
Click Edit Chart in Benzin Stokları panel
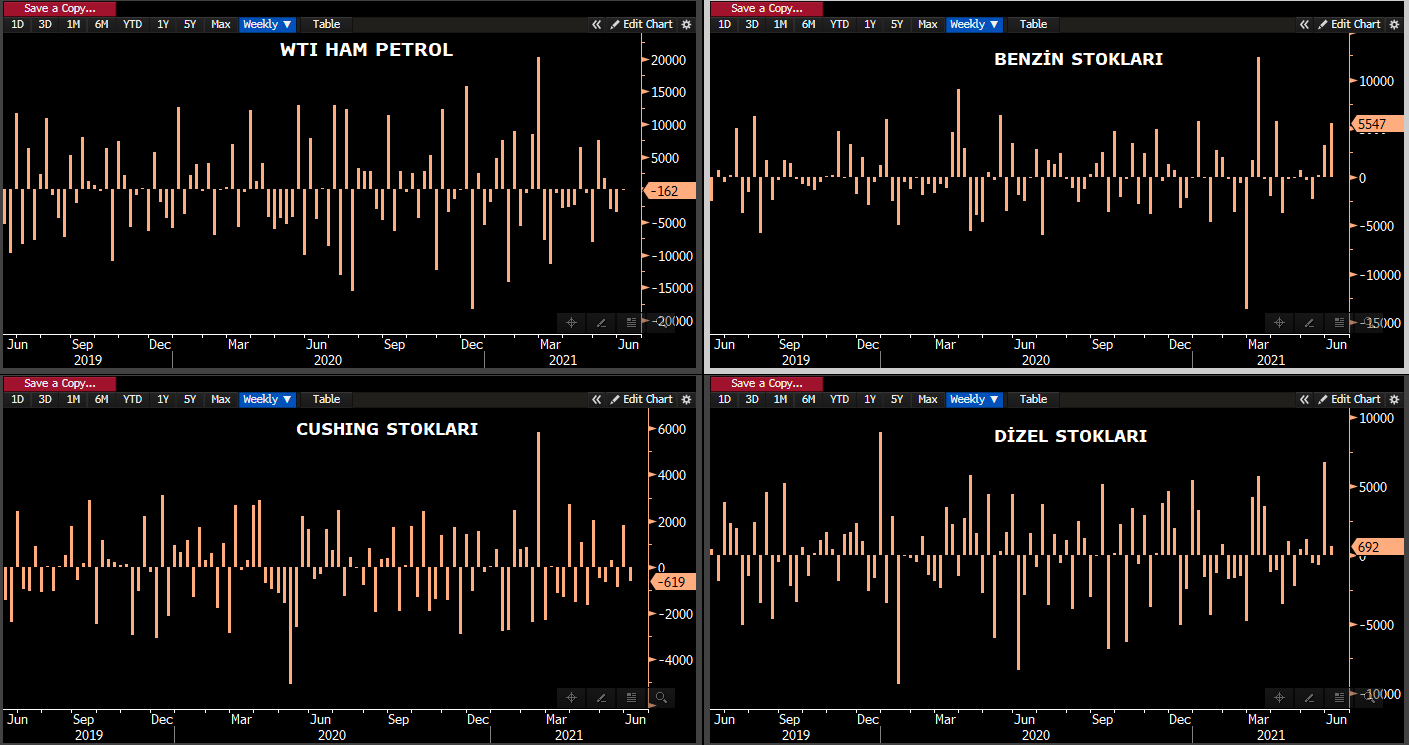click(x=1347, y=24)
